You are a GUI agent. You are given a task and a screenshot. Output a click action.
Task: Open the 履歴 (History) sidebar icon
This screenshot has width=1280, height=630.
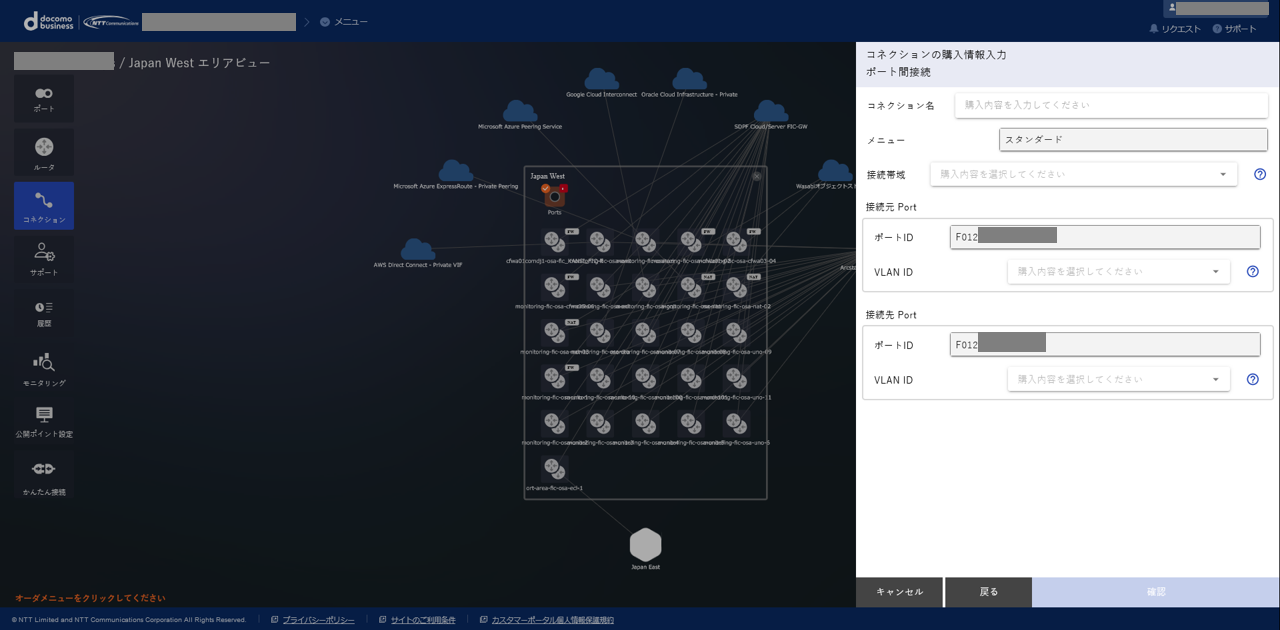pyautogui.click(x=42, y=312)
